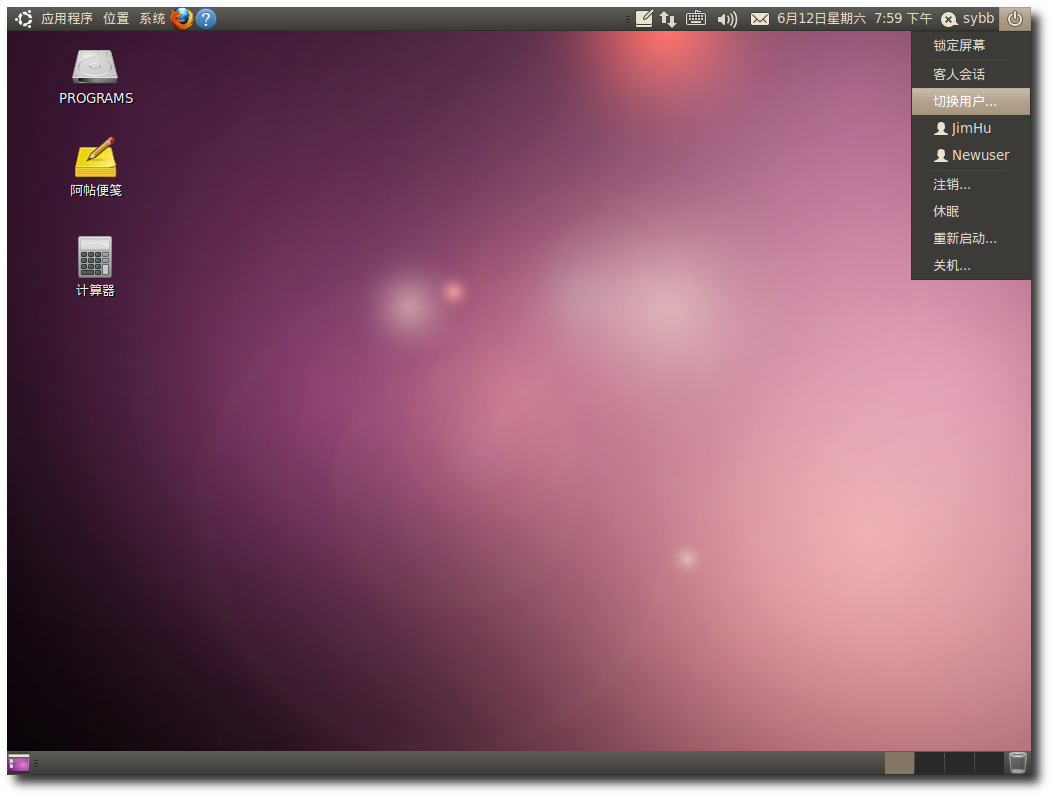Open the sybb user status menu
The width and height of the screenshot is (1054, 798).
(967, 19)
